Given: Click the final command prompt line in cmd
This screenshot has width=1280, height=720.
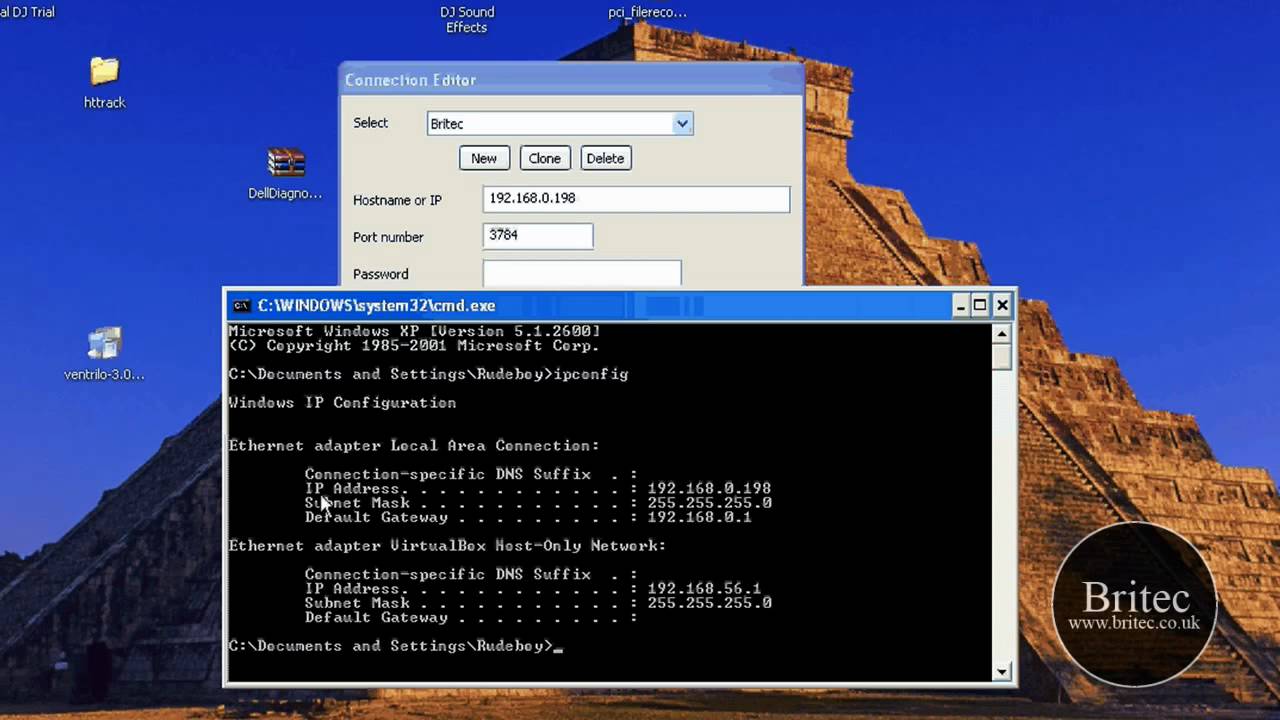Looking at the screenshot, I should tap(395, 646).
